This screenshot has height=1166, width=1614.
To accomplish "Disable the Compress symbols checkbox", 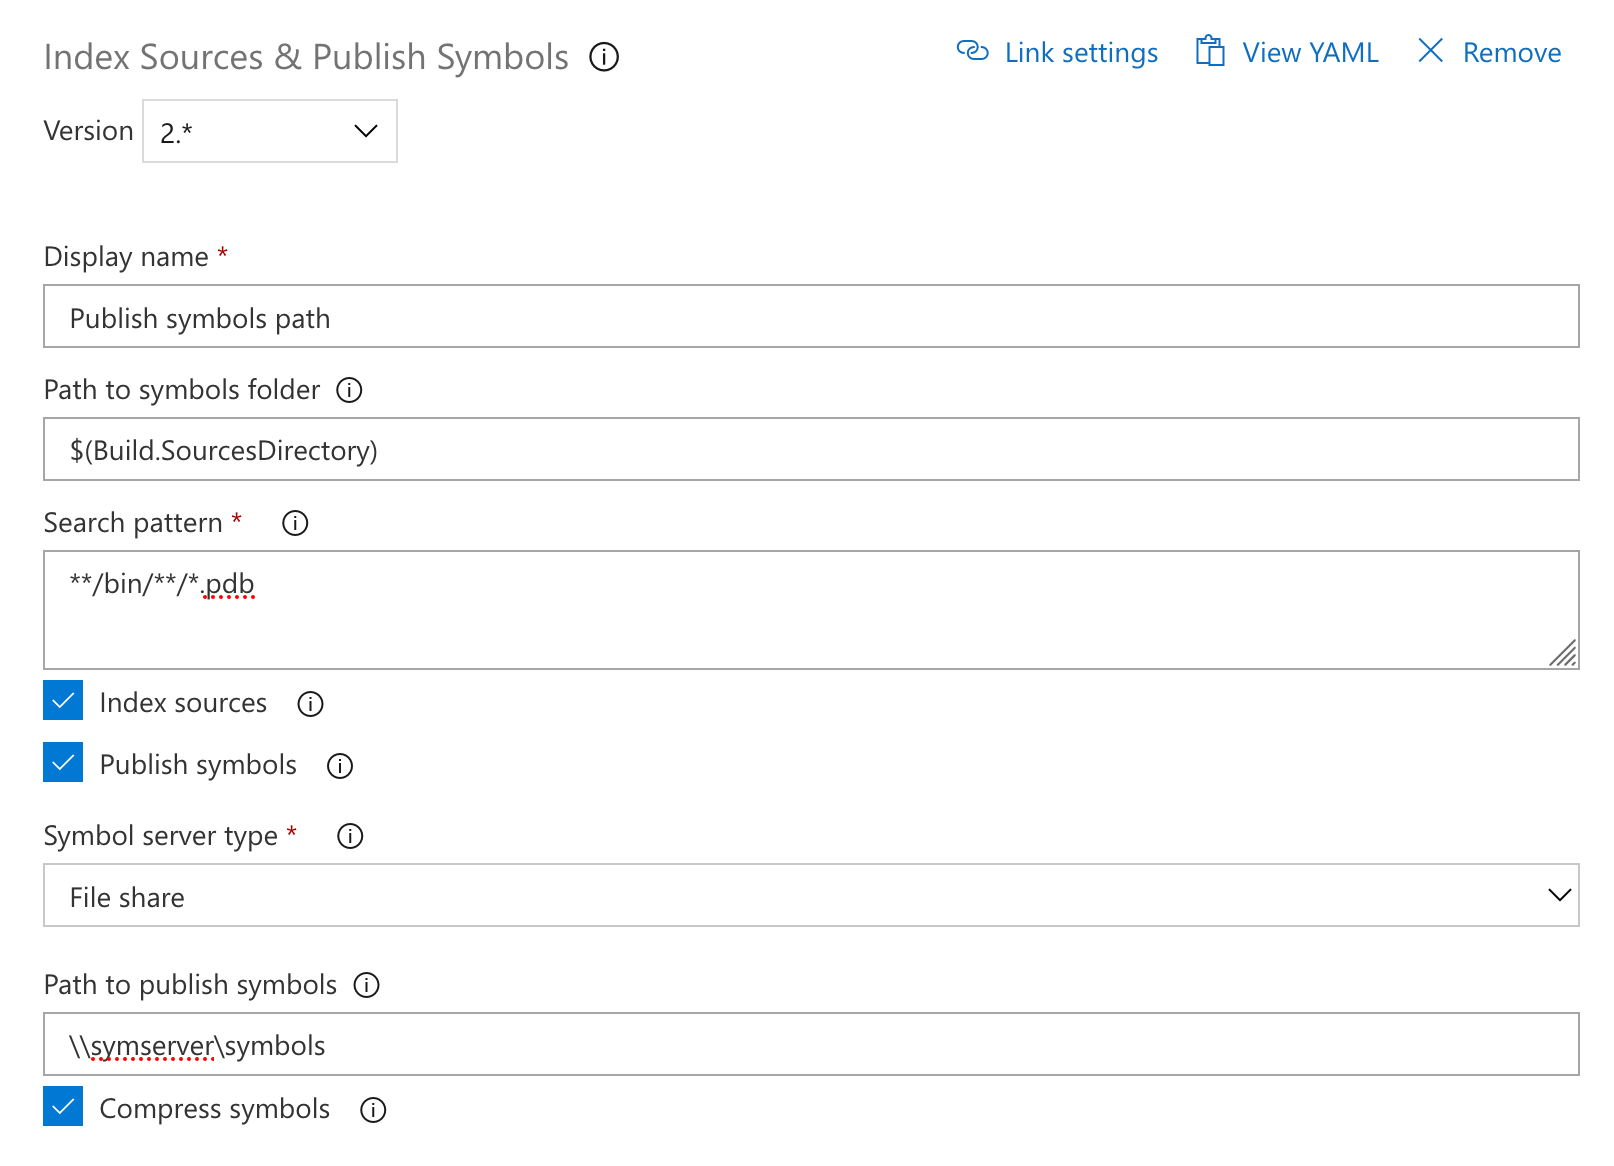I will pyautogui.click(x=63, y=1107).
